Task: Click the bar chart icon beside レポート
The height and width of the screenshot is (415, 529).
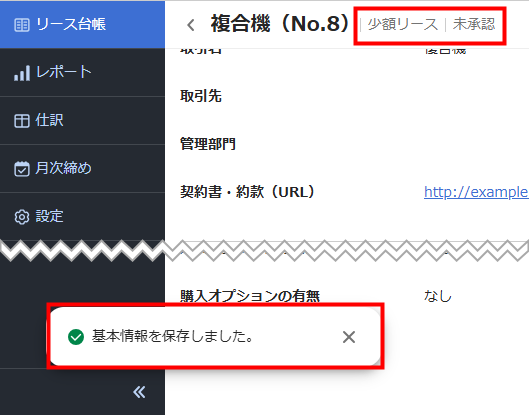Action: pos(22,73)
